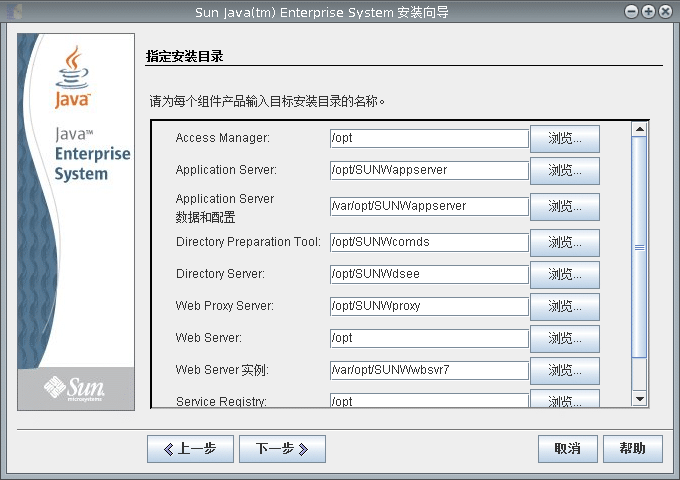Edit the /var/opt/SUNWappserver path field

(429, 206)
